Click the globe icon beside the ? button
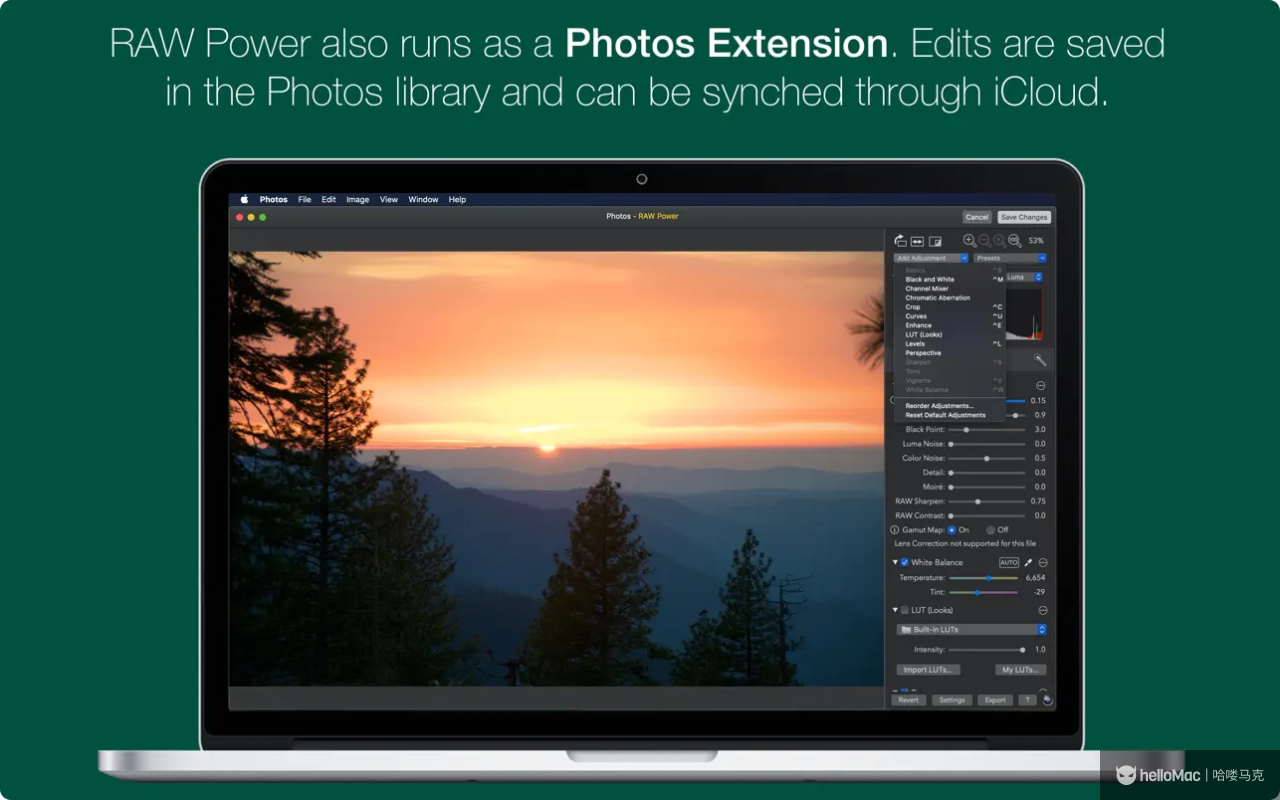 tap(1047, 700)
